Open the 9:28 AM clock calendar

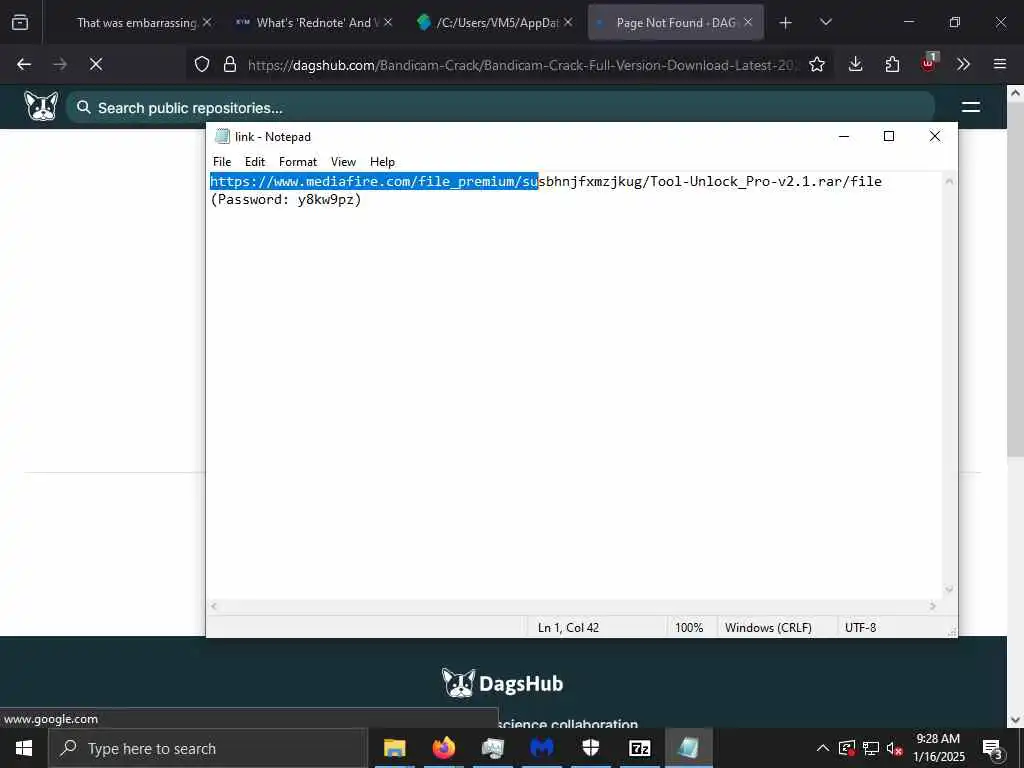[938, 748]
